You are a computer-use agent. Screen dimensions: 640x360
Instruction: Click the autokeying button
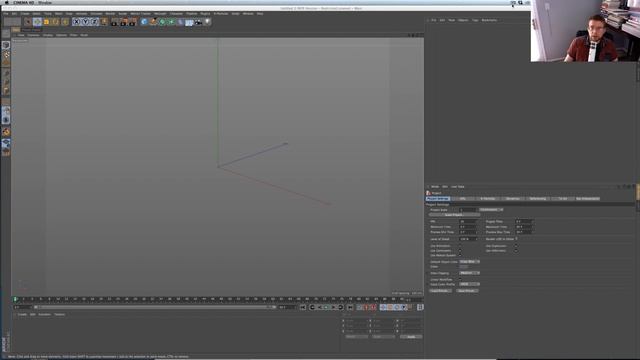point(366,307)
